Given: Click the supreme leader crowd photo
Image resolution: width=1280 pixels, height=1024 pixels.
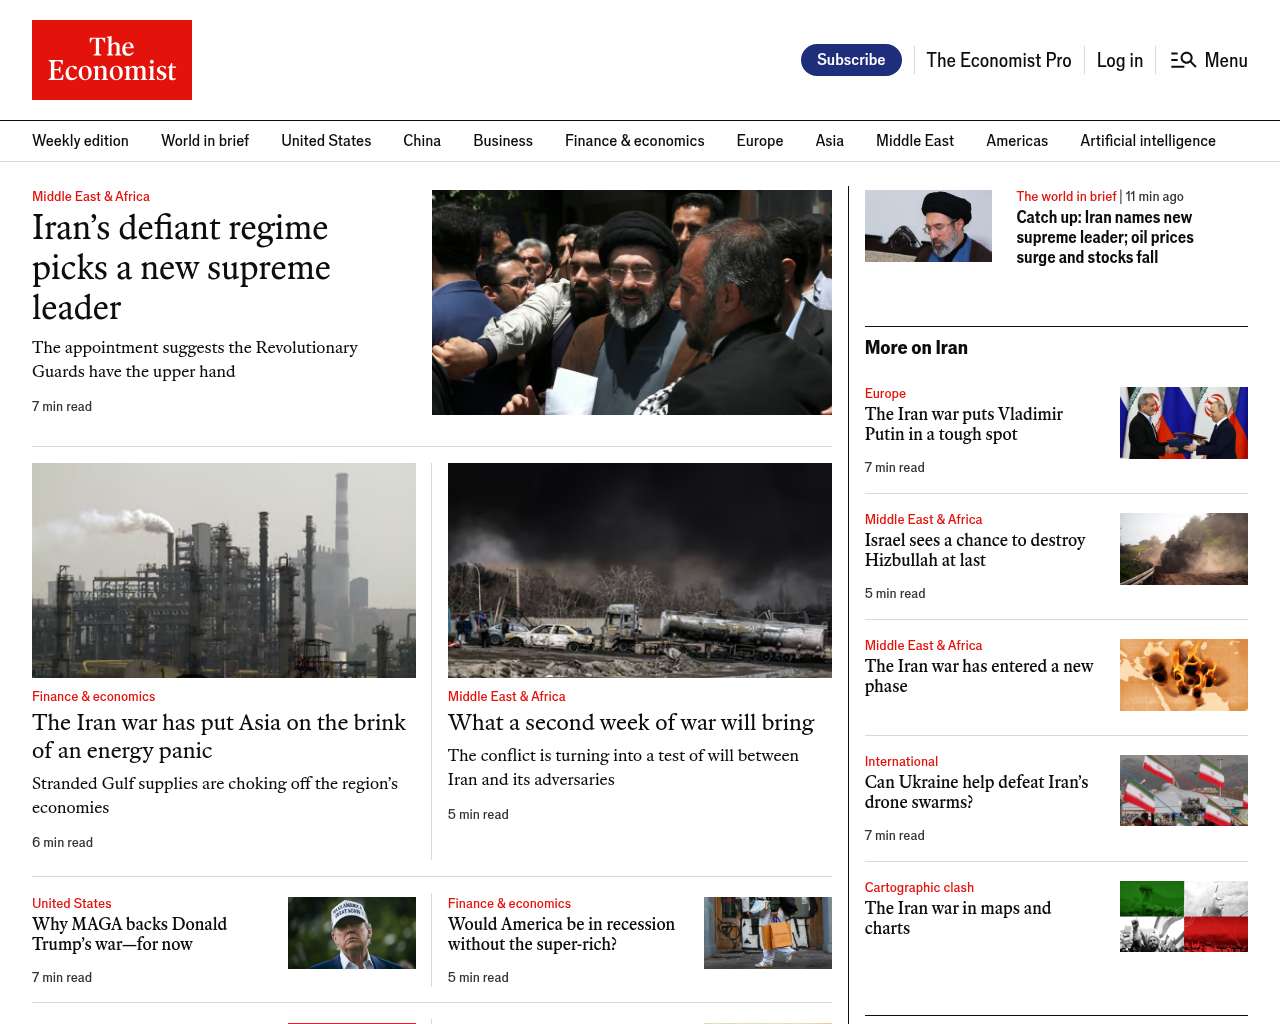Looking at the screenshot, I should pyautogui.click(x=631, y=302).
